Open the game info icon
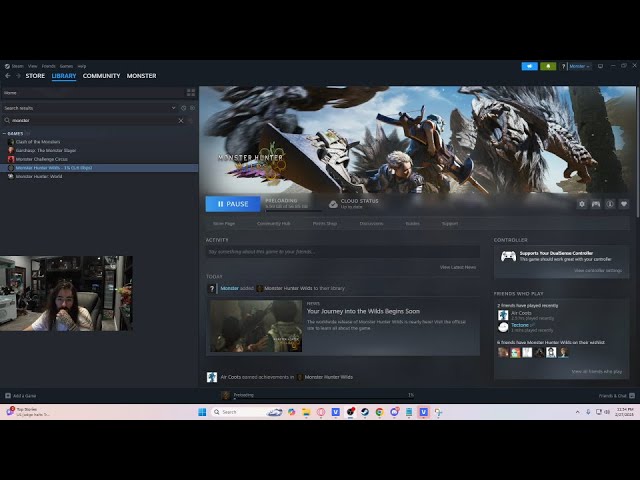640x480 pixels. click(610, 204)
